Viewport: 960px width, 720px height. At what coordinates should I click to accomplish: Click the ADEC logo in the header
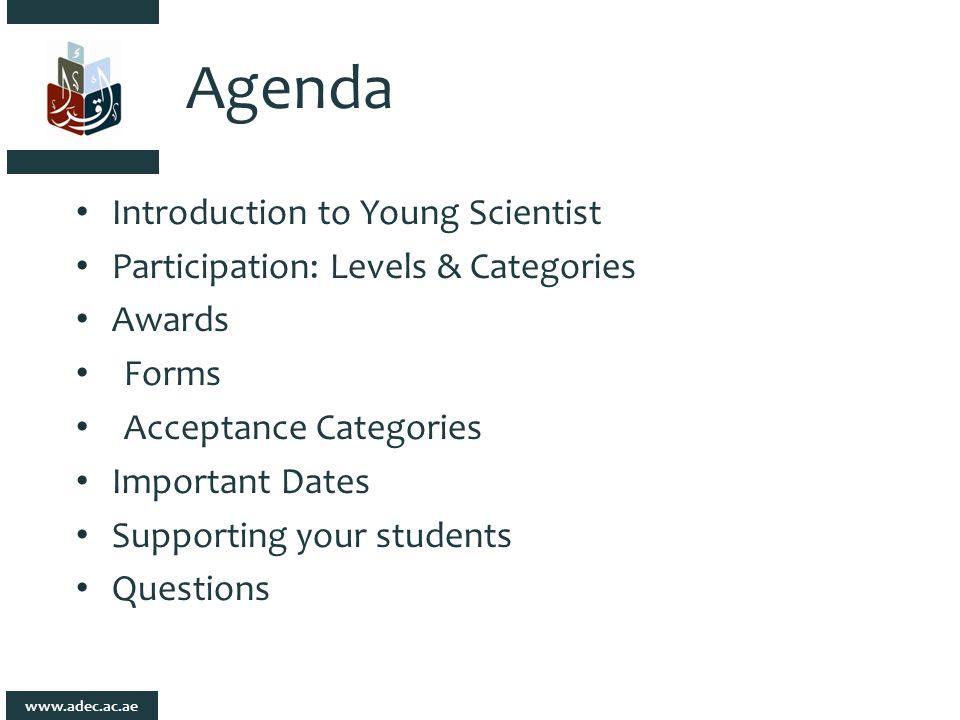[84, 88]
